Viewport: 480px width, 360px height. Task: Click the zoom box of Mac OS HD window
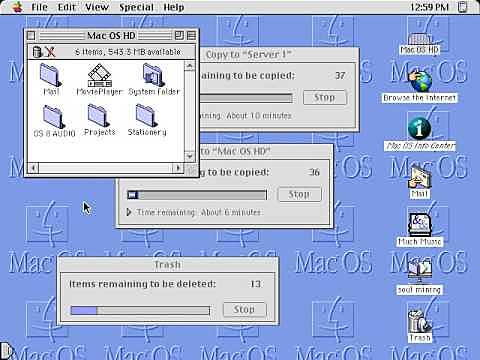[x=179, y=35]
